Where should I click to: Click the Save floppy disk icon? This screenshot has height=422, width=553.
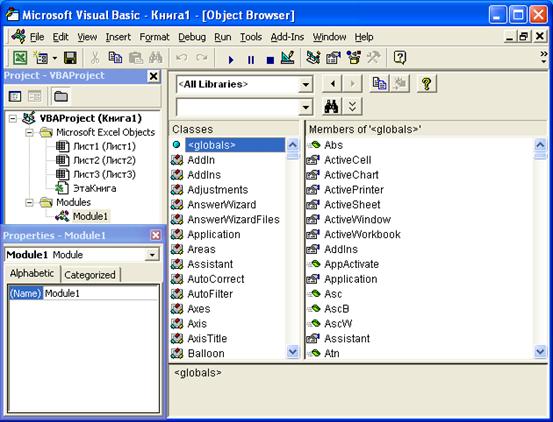[70, 57]
